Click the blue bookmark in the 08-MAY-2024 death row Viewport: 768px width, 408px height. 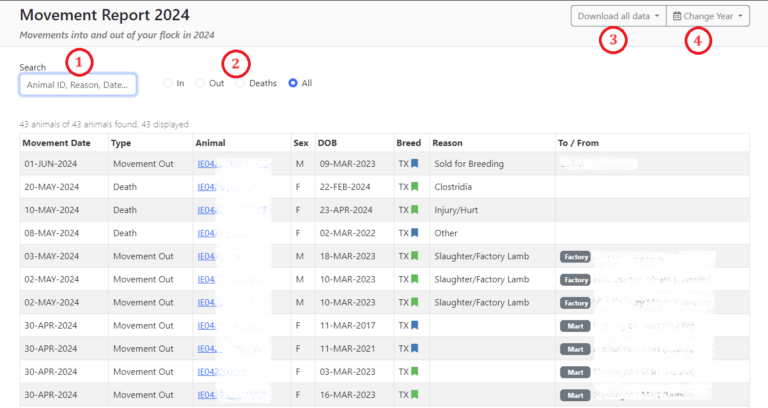[414, 233]
